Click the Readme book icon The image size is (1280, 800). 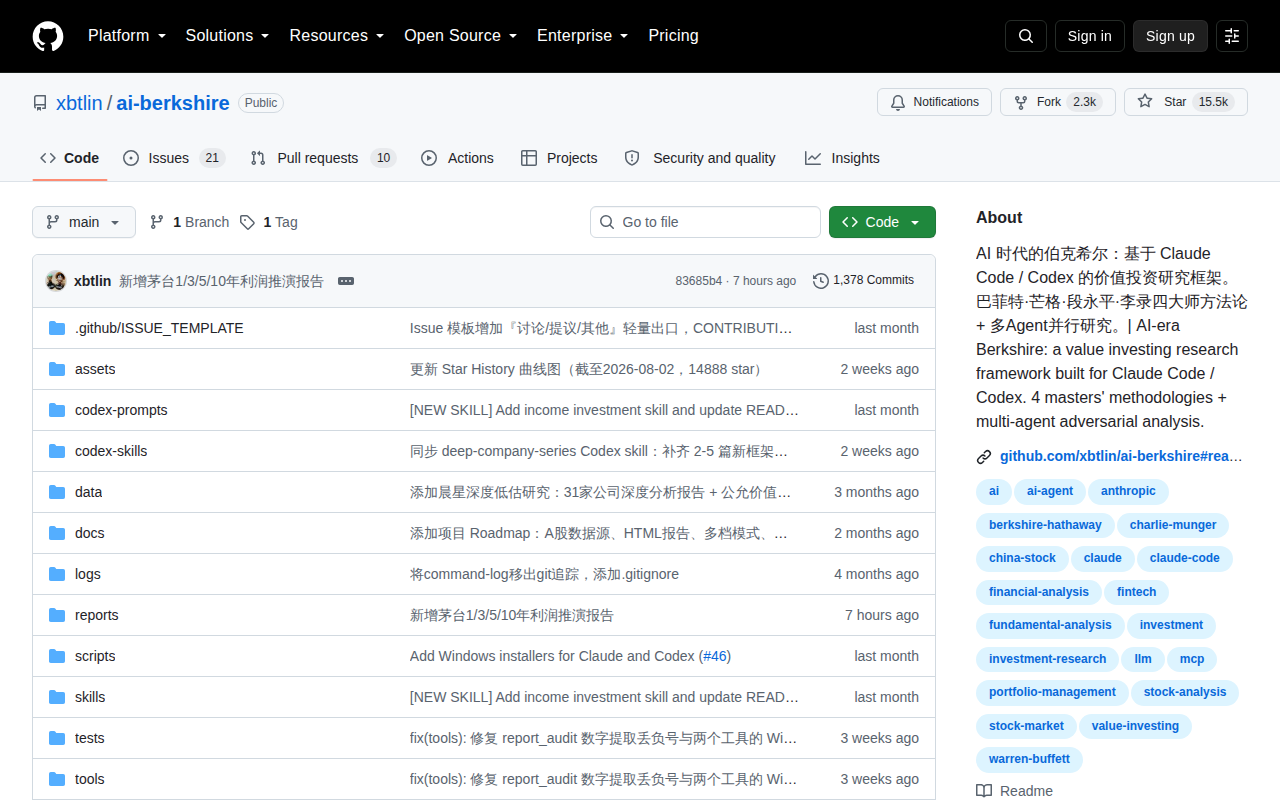tap(984, 791)
